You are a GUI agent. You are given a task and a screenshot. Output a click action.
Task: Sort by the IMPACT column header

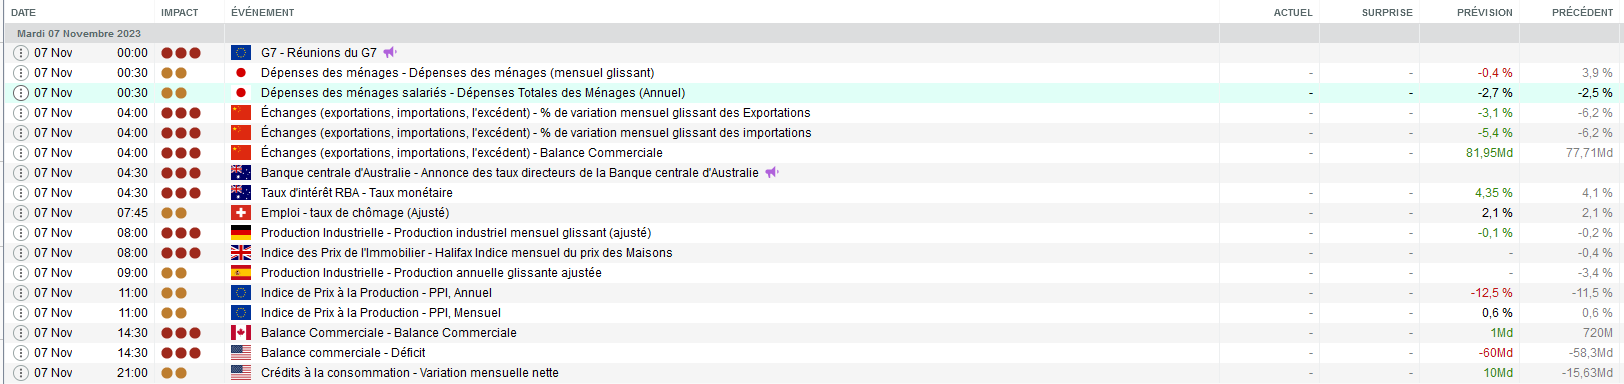click(180, 13)
